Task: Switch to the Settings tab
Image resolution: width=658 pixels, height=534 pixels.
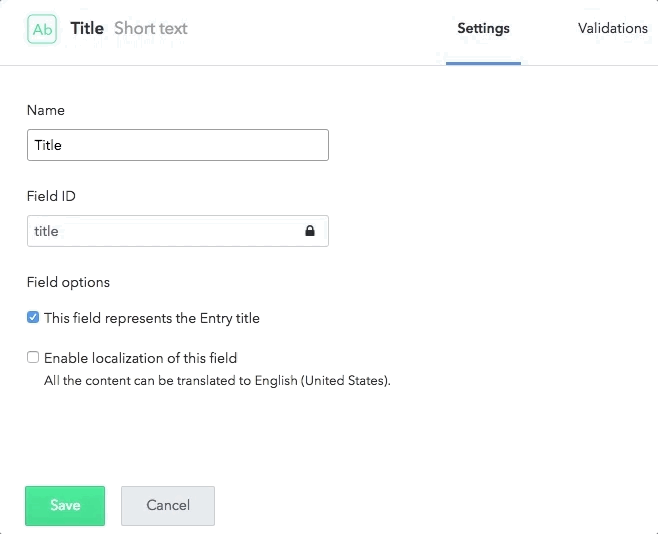Action: [483, 28]
